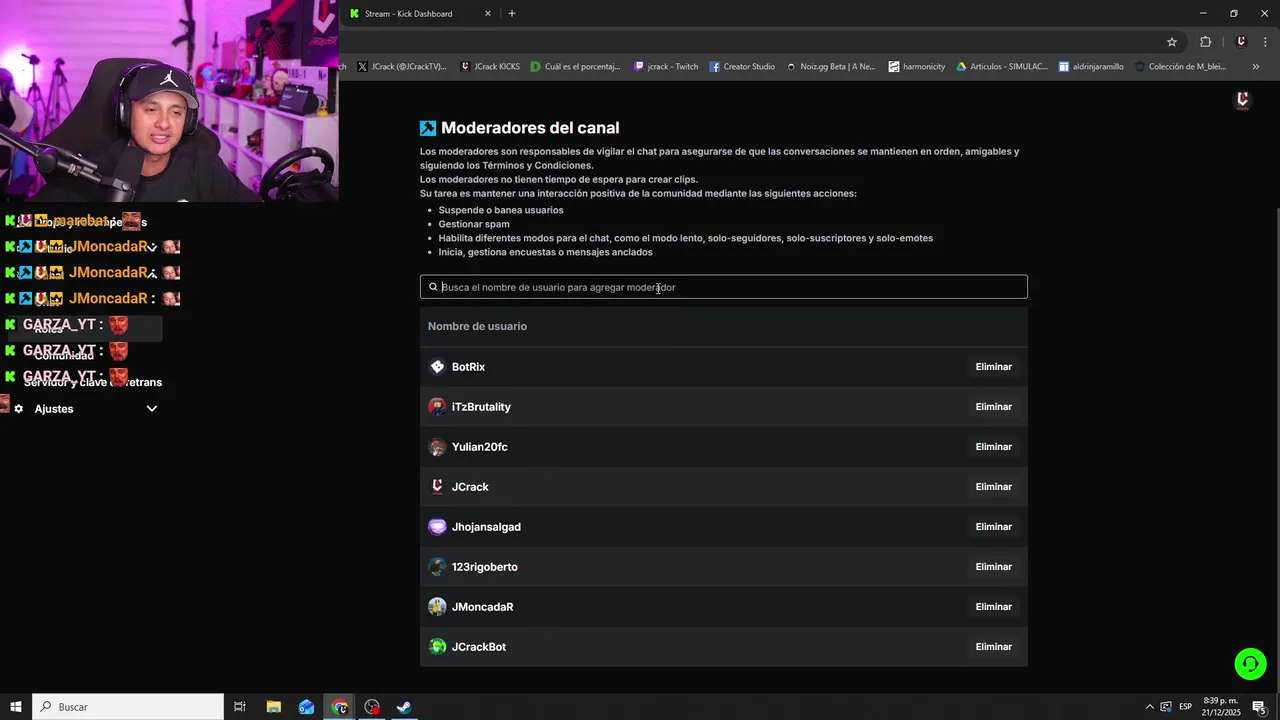Remove 123rigoberto from moderators
Screen dimensions: 1280x720
[993, 567]
